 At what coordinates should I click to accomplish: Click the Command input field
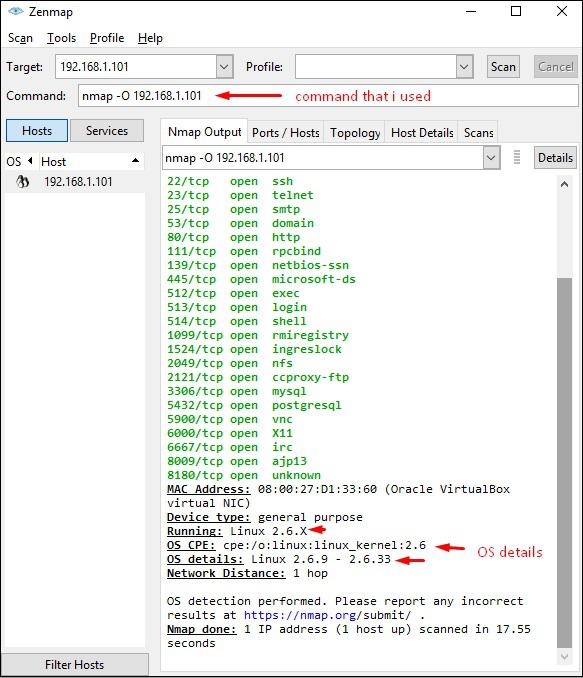click(x=328, y=96)
